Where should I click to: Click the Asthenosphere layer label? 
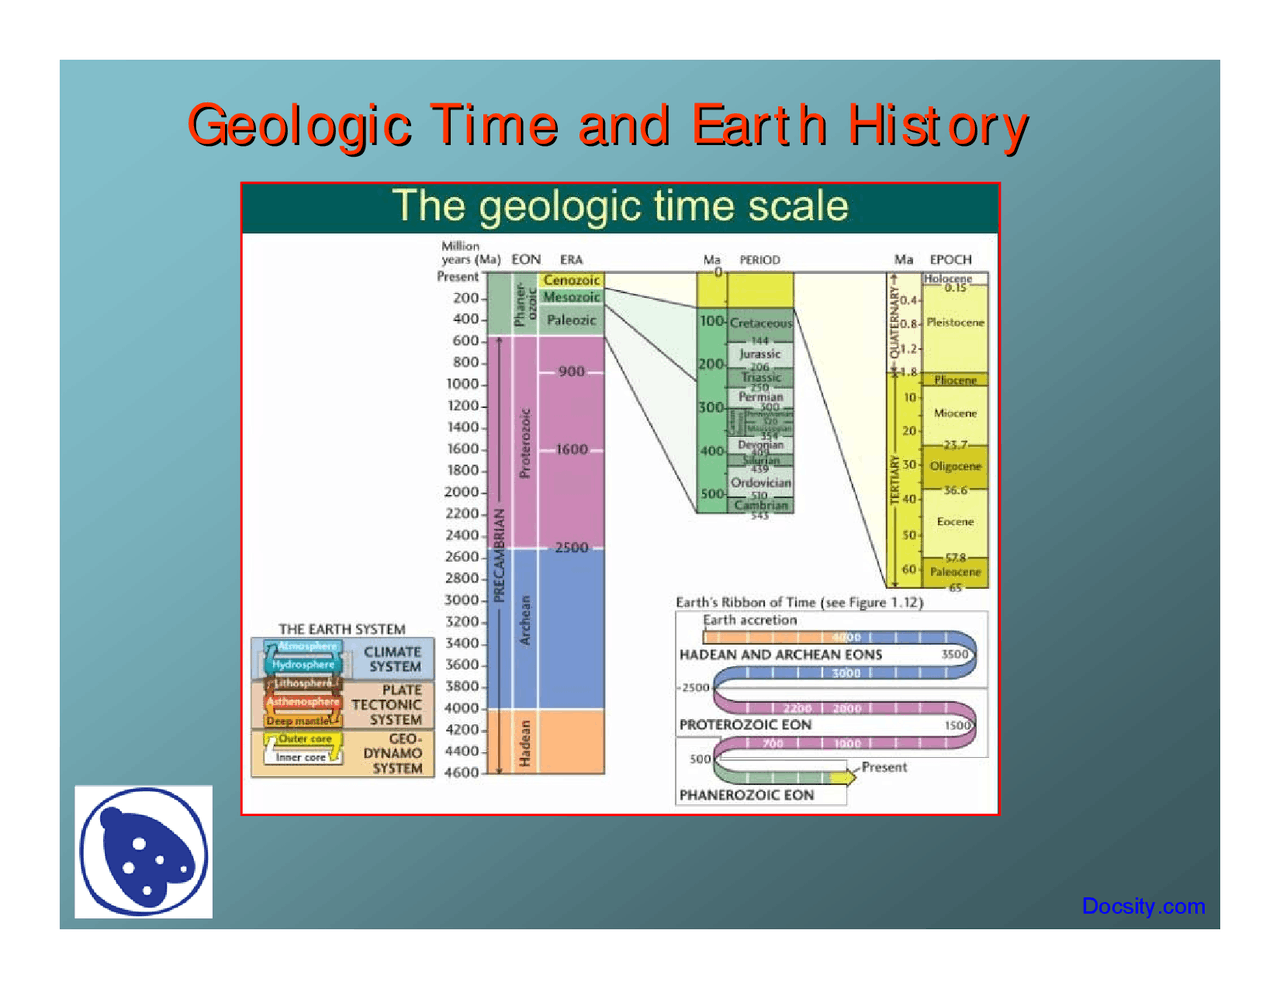(x=303, y=702)
